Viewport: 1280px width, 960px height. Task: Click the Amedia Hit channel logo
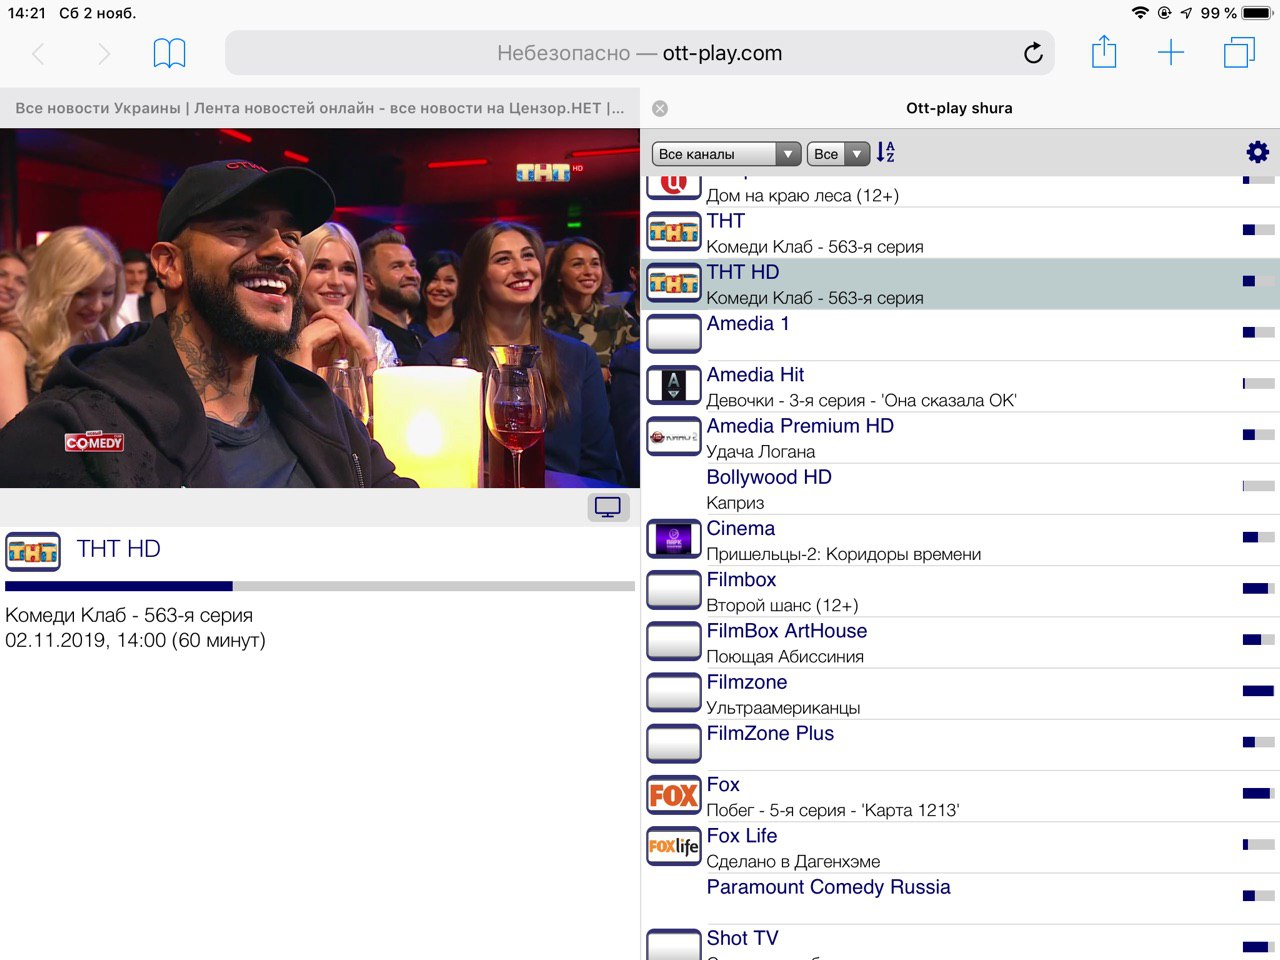(674, 386)
